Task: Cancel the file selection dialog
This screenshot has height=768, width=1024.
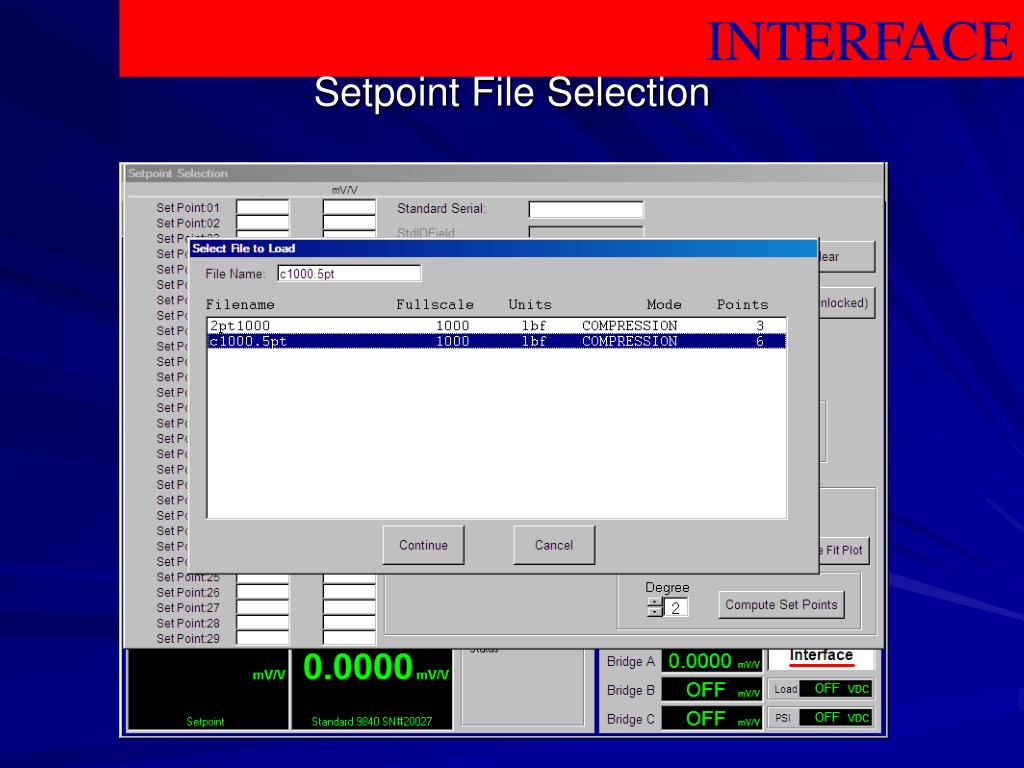Action: (x=554, y=545)
